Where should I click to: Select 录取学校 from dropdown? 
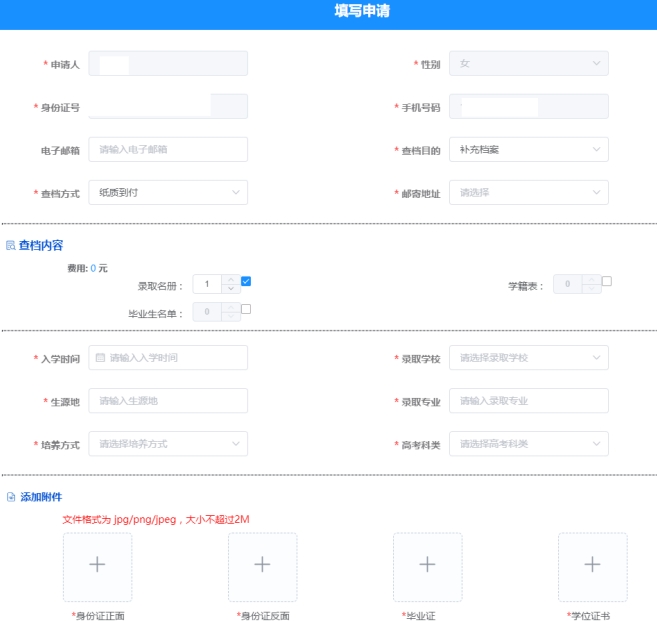(528, 358)
